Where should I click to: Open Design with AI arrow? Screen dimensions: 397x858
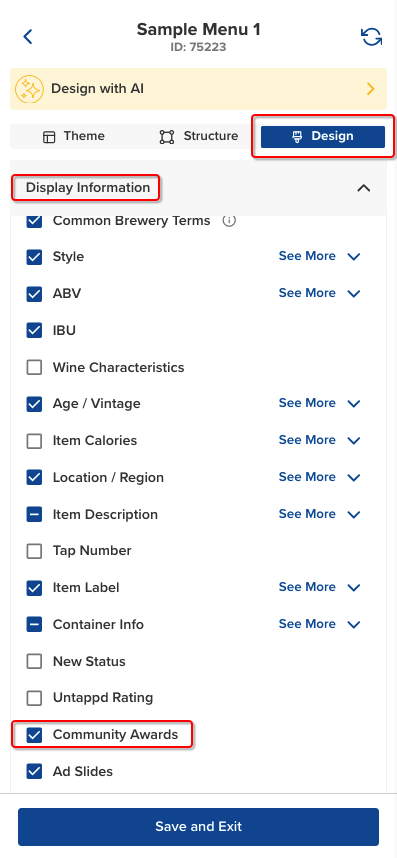click(x=371, y=89)
